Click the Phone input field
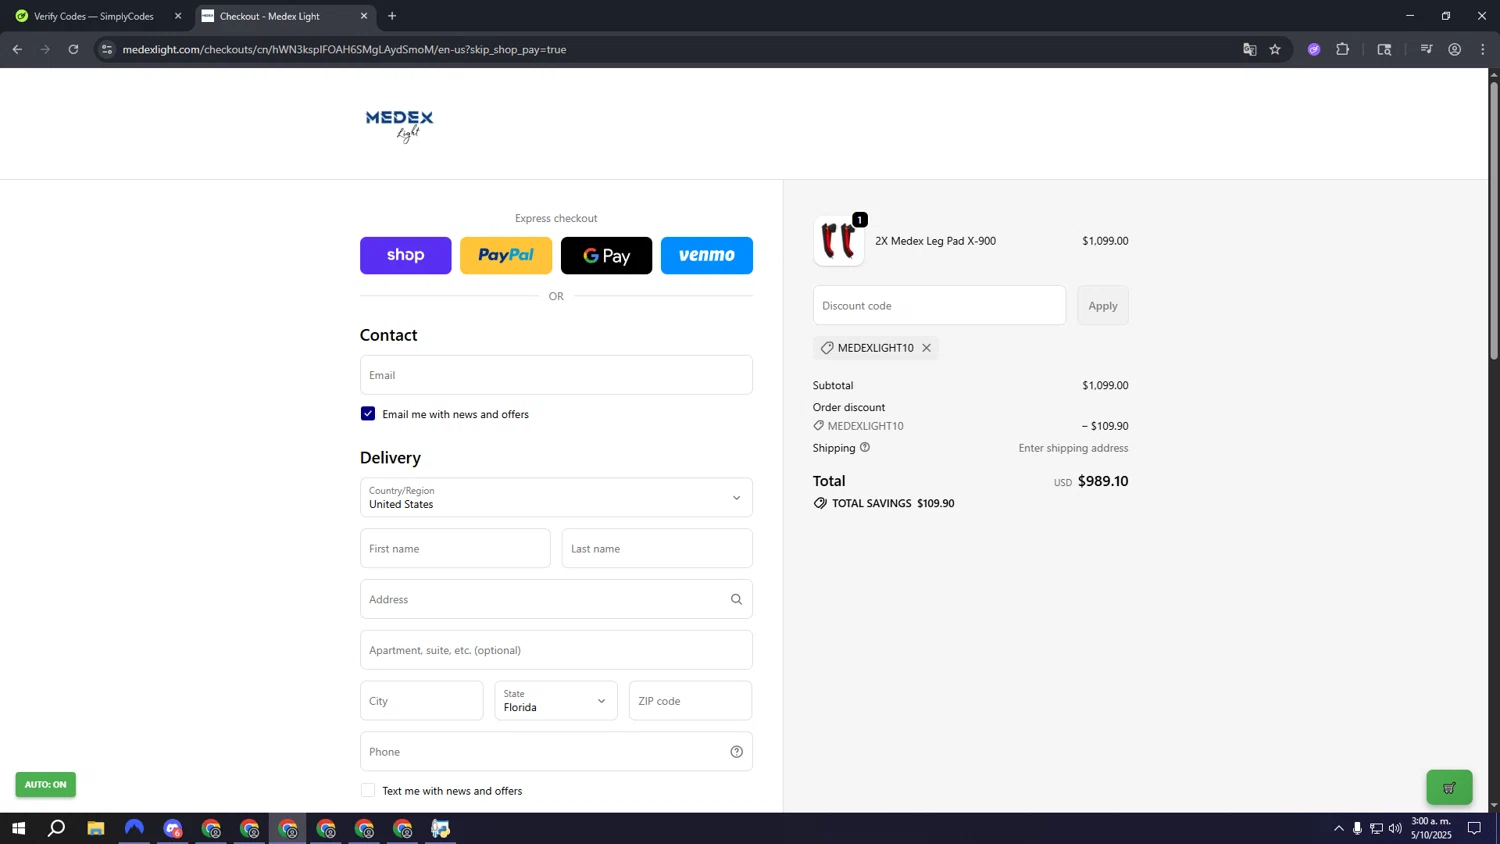 pos(556,752)
